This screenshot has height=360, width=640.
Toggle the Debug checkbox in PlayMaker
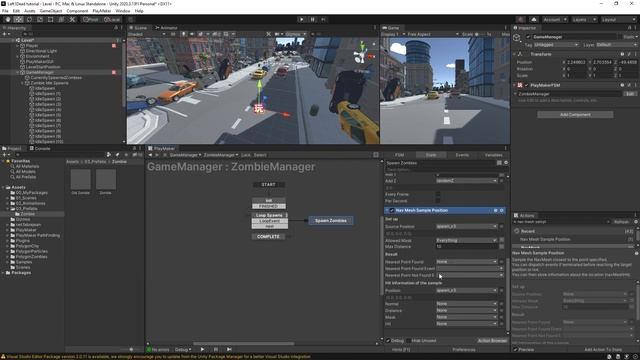coord(388,340)
